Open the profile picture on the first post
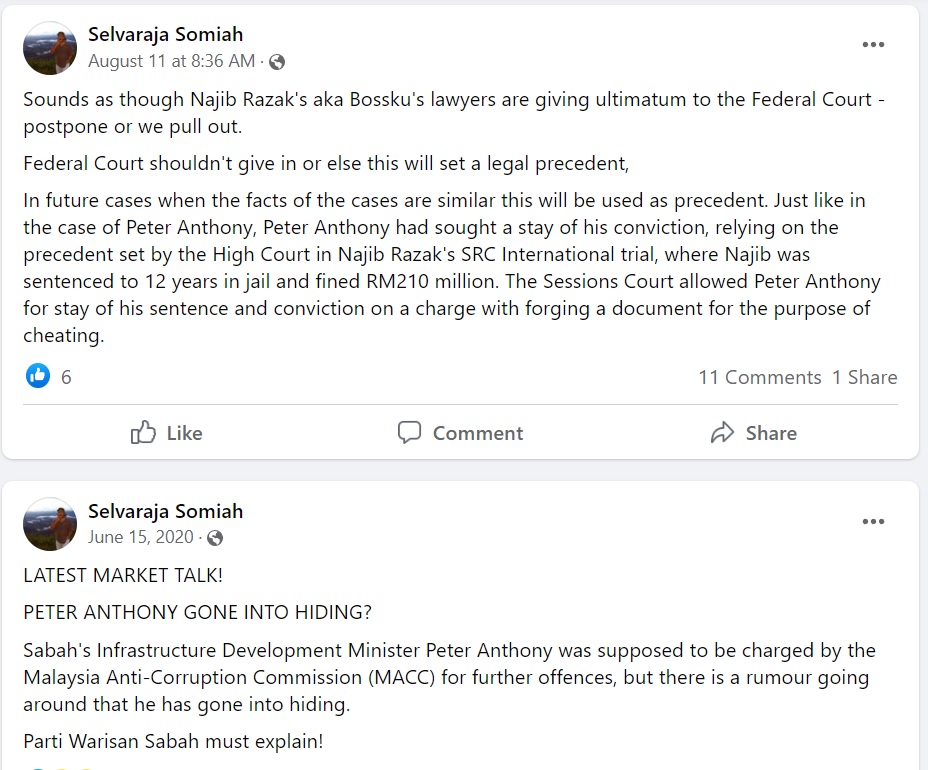Viewport: 928px width, 770px height. coord(50,48)
